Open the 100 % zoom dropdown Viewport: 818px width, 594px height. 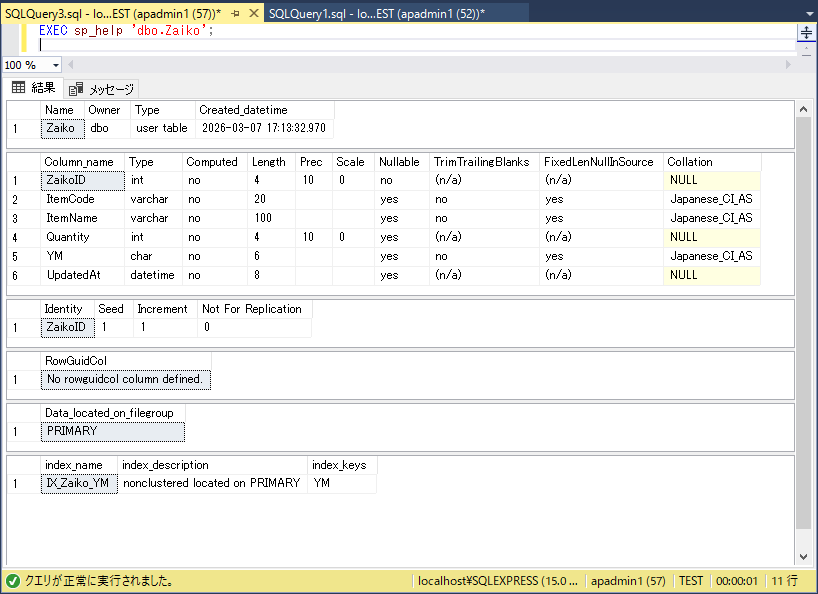coord(54,65)
